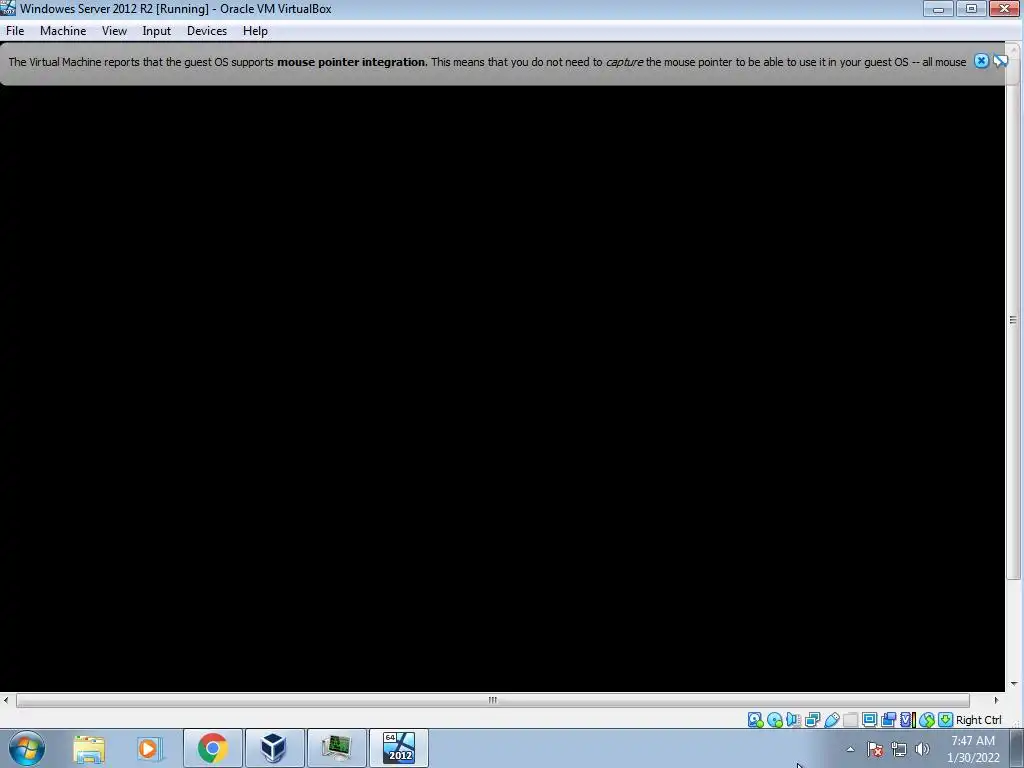Open the Devices menu
Image resolution: width=1024 pixels, height=768 pixels.
pyautogui.click(x=207, y=31)
